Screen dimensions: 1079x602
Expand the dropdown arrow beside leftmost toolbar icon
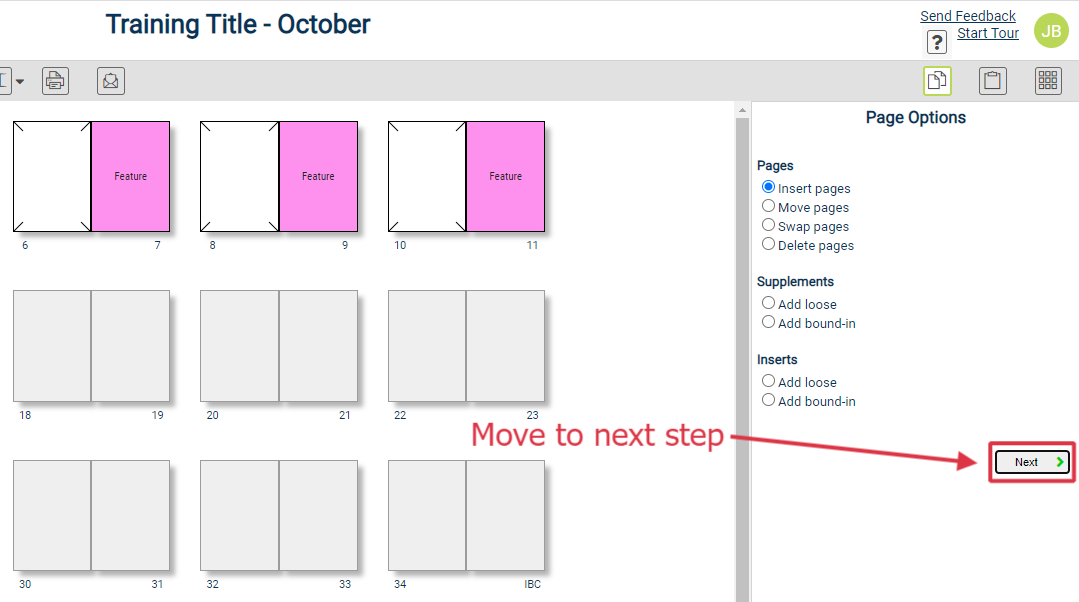pos(20,81)
